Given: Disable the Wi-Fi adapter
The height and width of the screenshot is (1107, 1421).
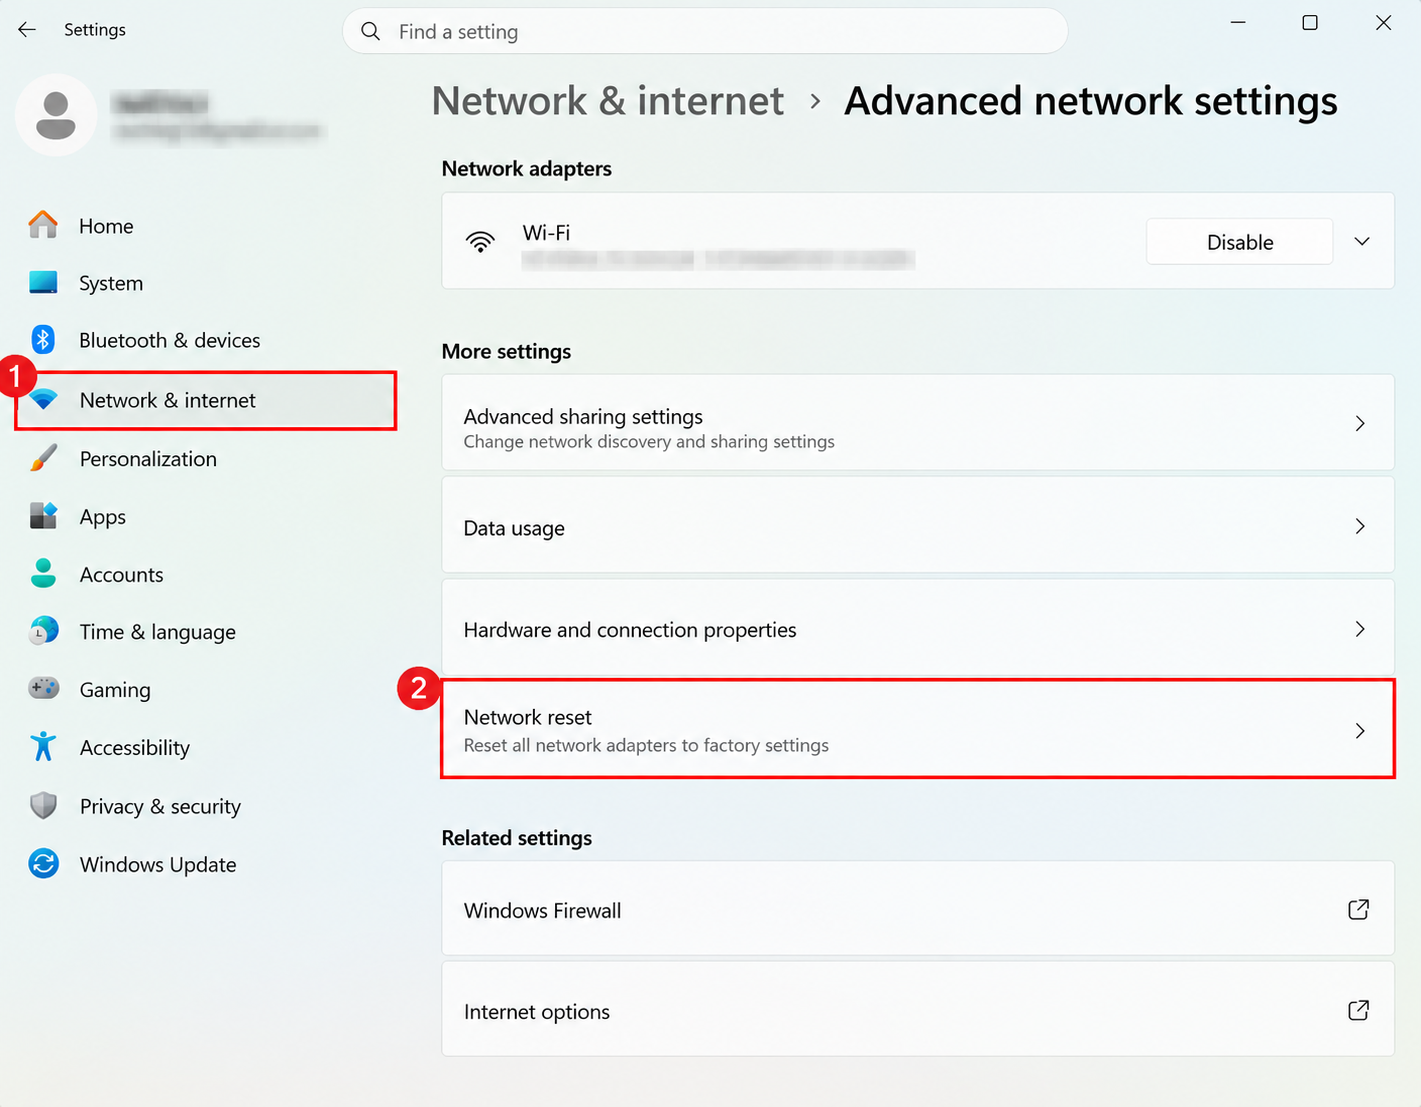Looking at the screenshot, I should 1240,242.
